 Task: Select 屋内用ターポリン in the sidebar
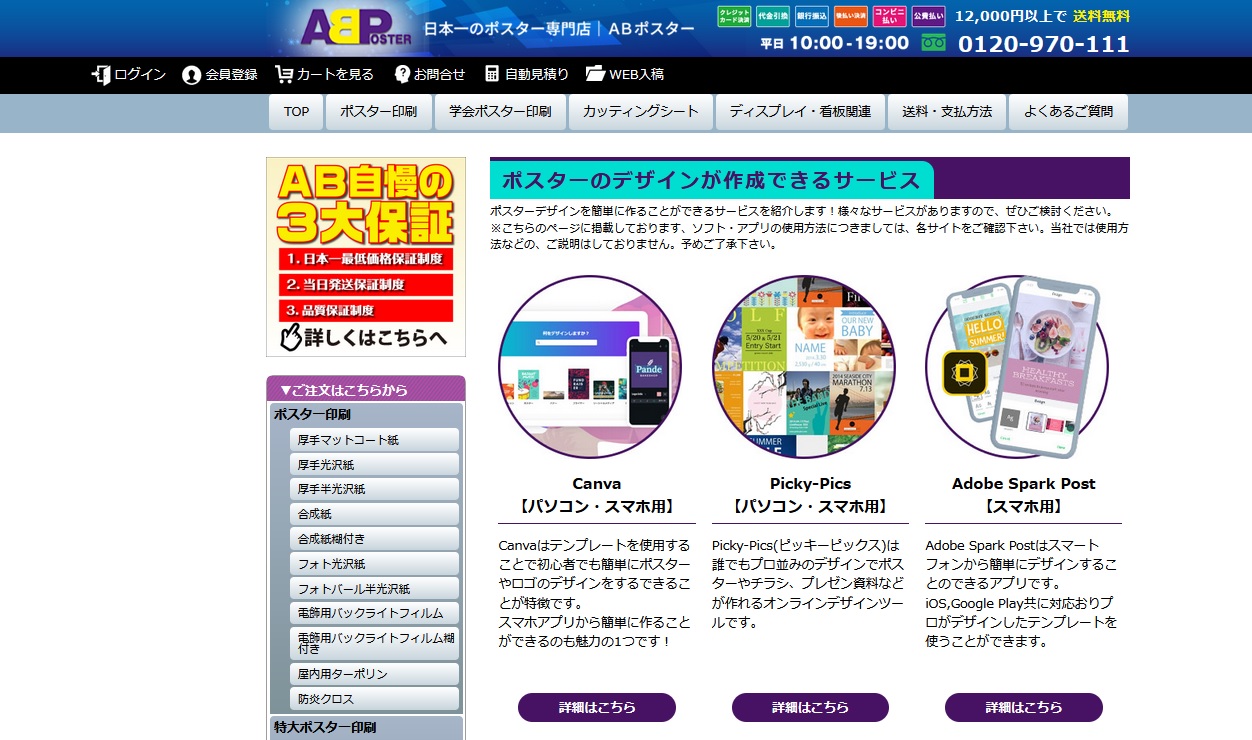(x=374, y=674)
